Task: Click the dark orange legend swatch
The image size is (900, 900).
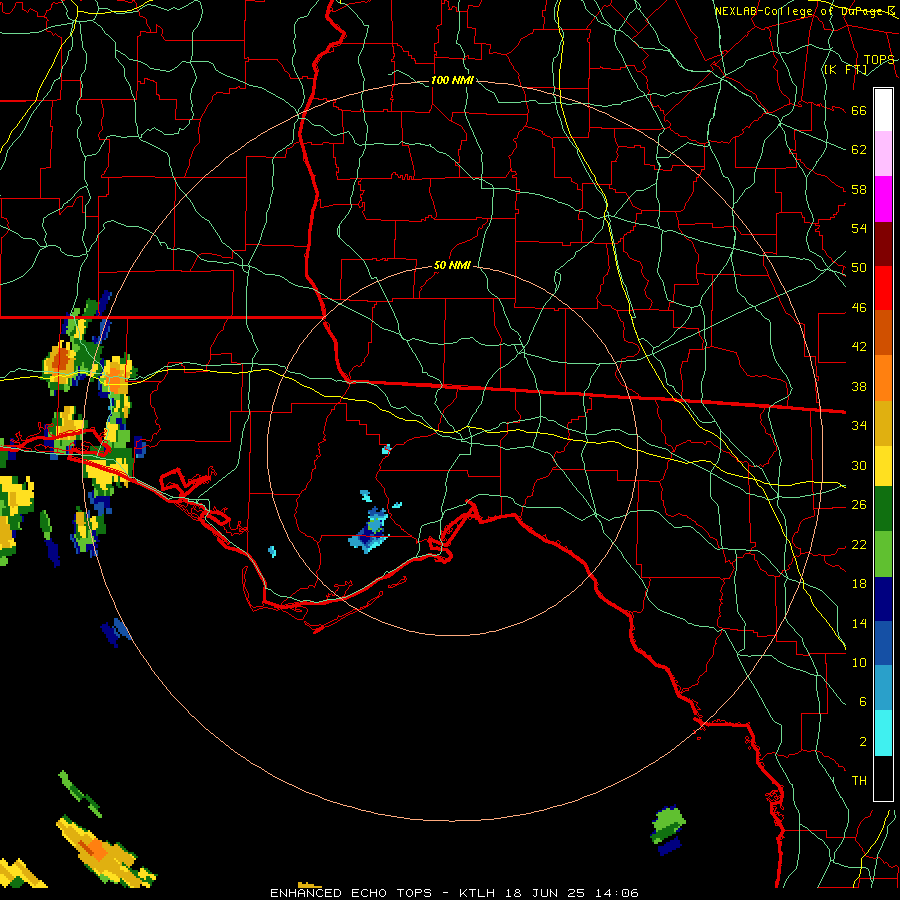Action: pyautogui.click(x=883, y=333)
